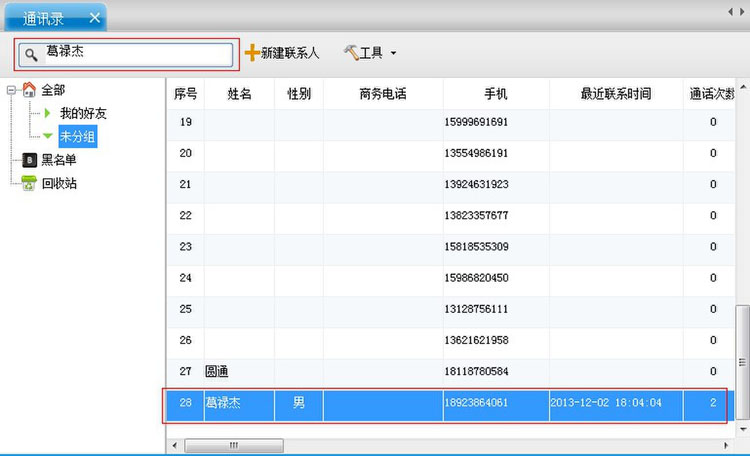The width and height of the screenshot is (750, 456).
Task: Click the blacklist B icon
Action: point(30,160)
